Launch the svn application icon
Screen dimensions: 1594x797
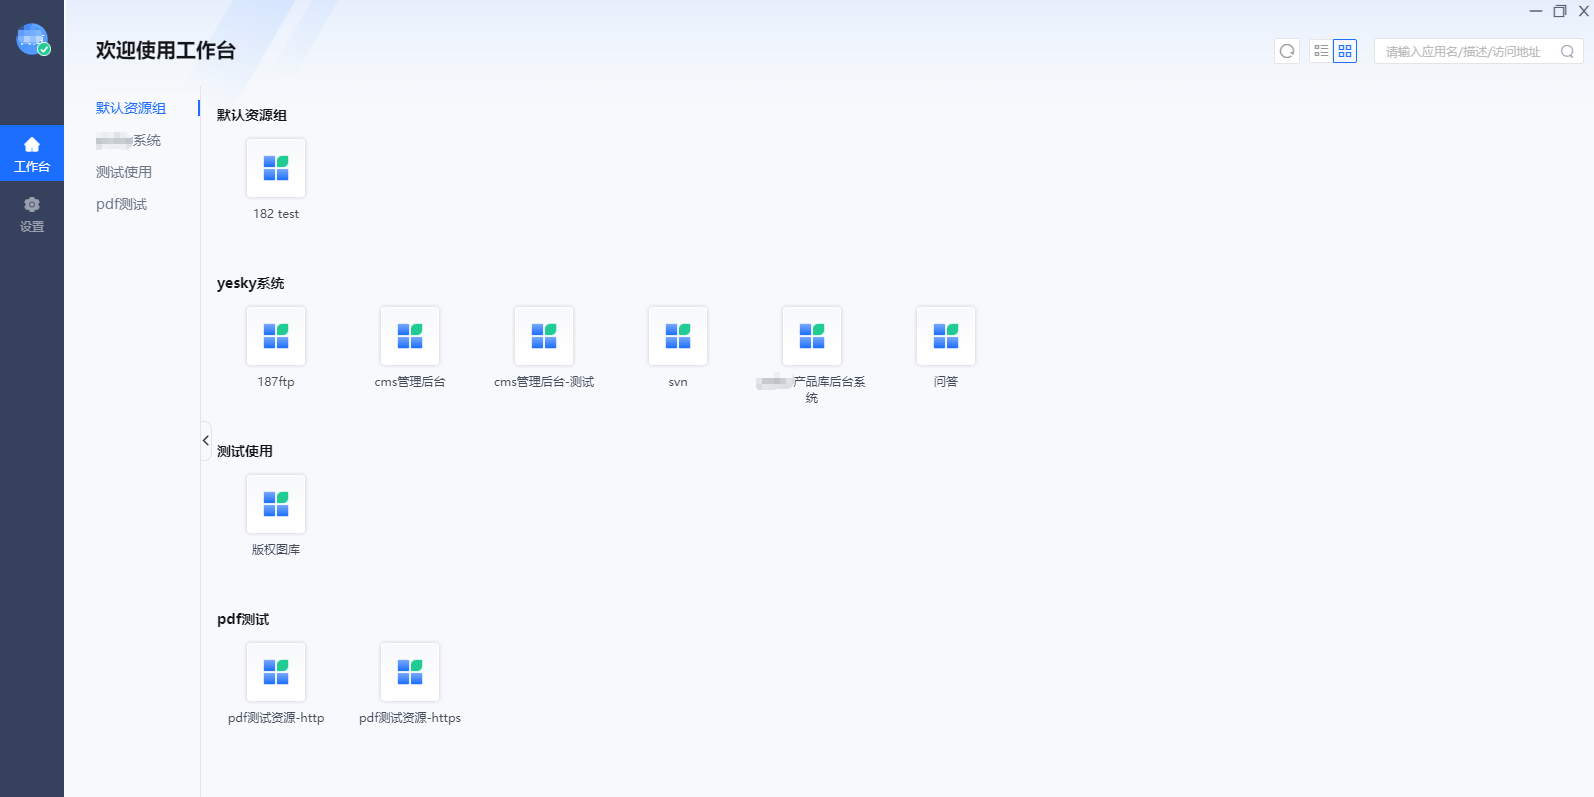pyautogui.click(x=678, y=336)
